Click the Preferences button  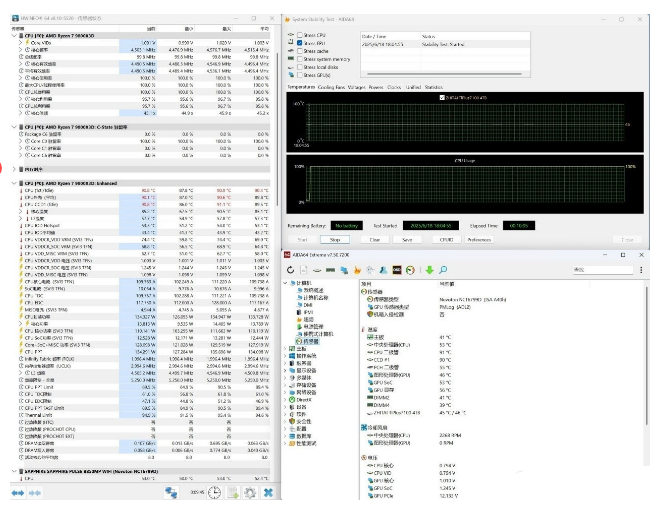pos(479,240)
